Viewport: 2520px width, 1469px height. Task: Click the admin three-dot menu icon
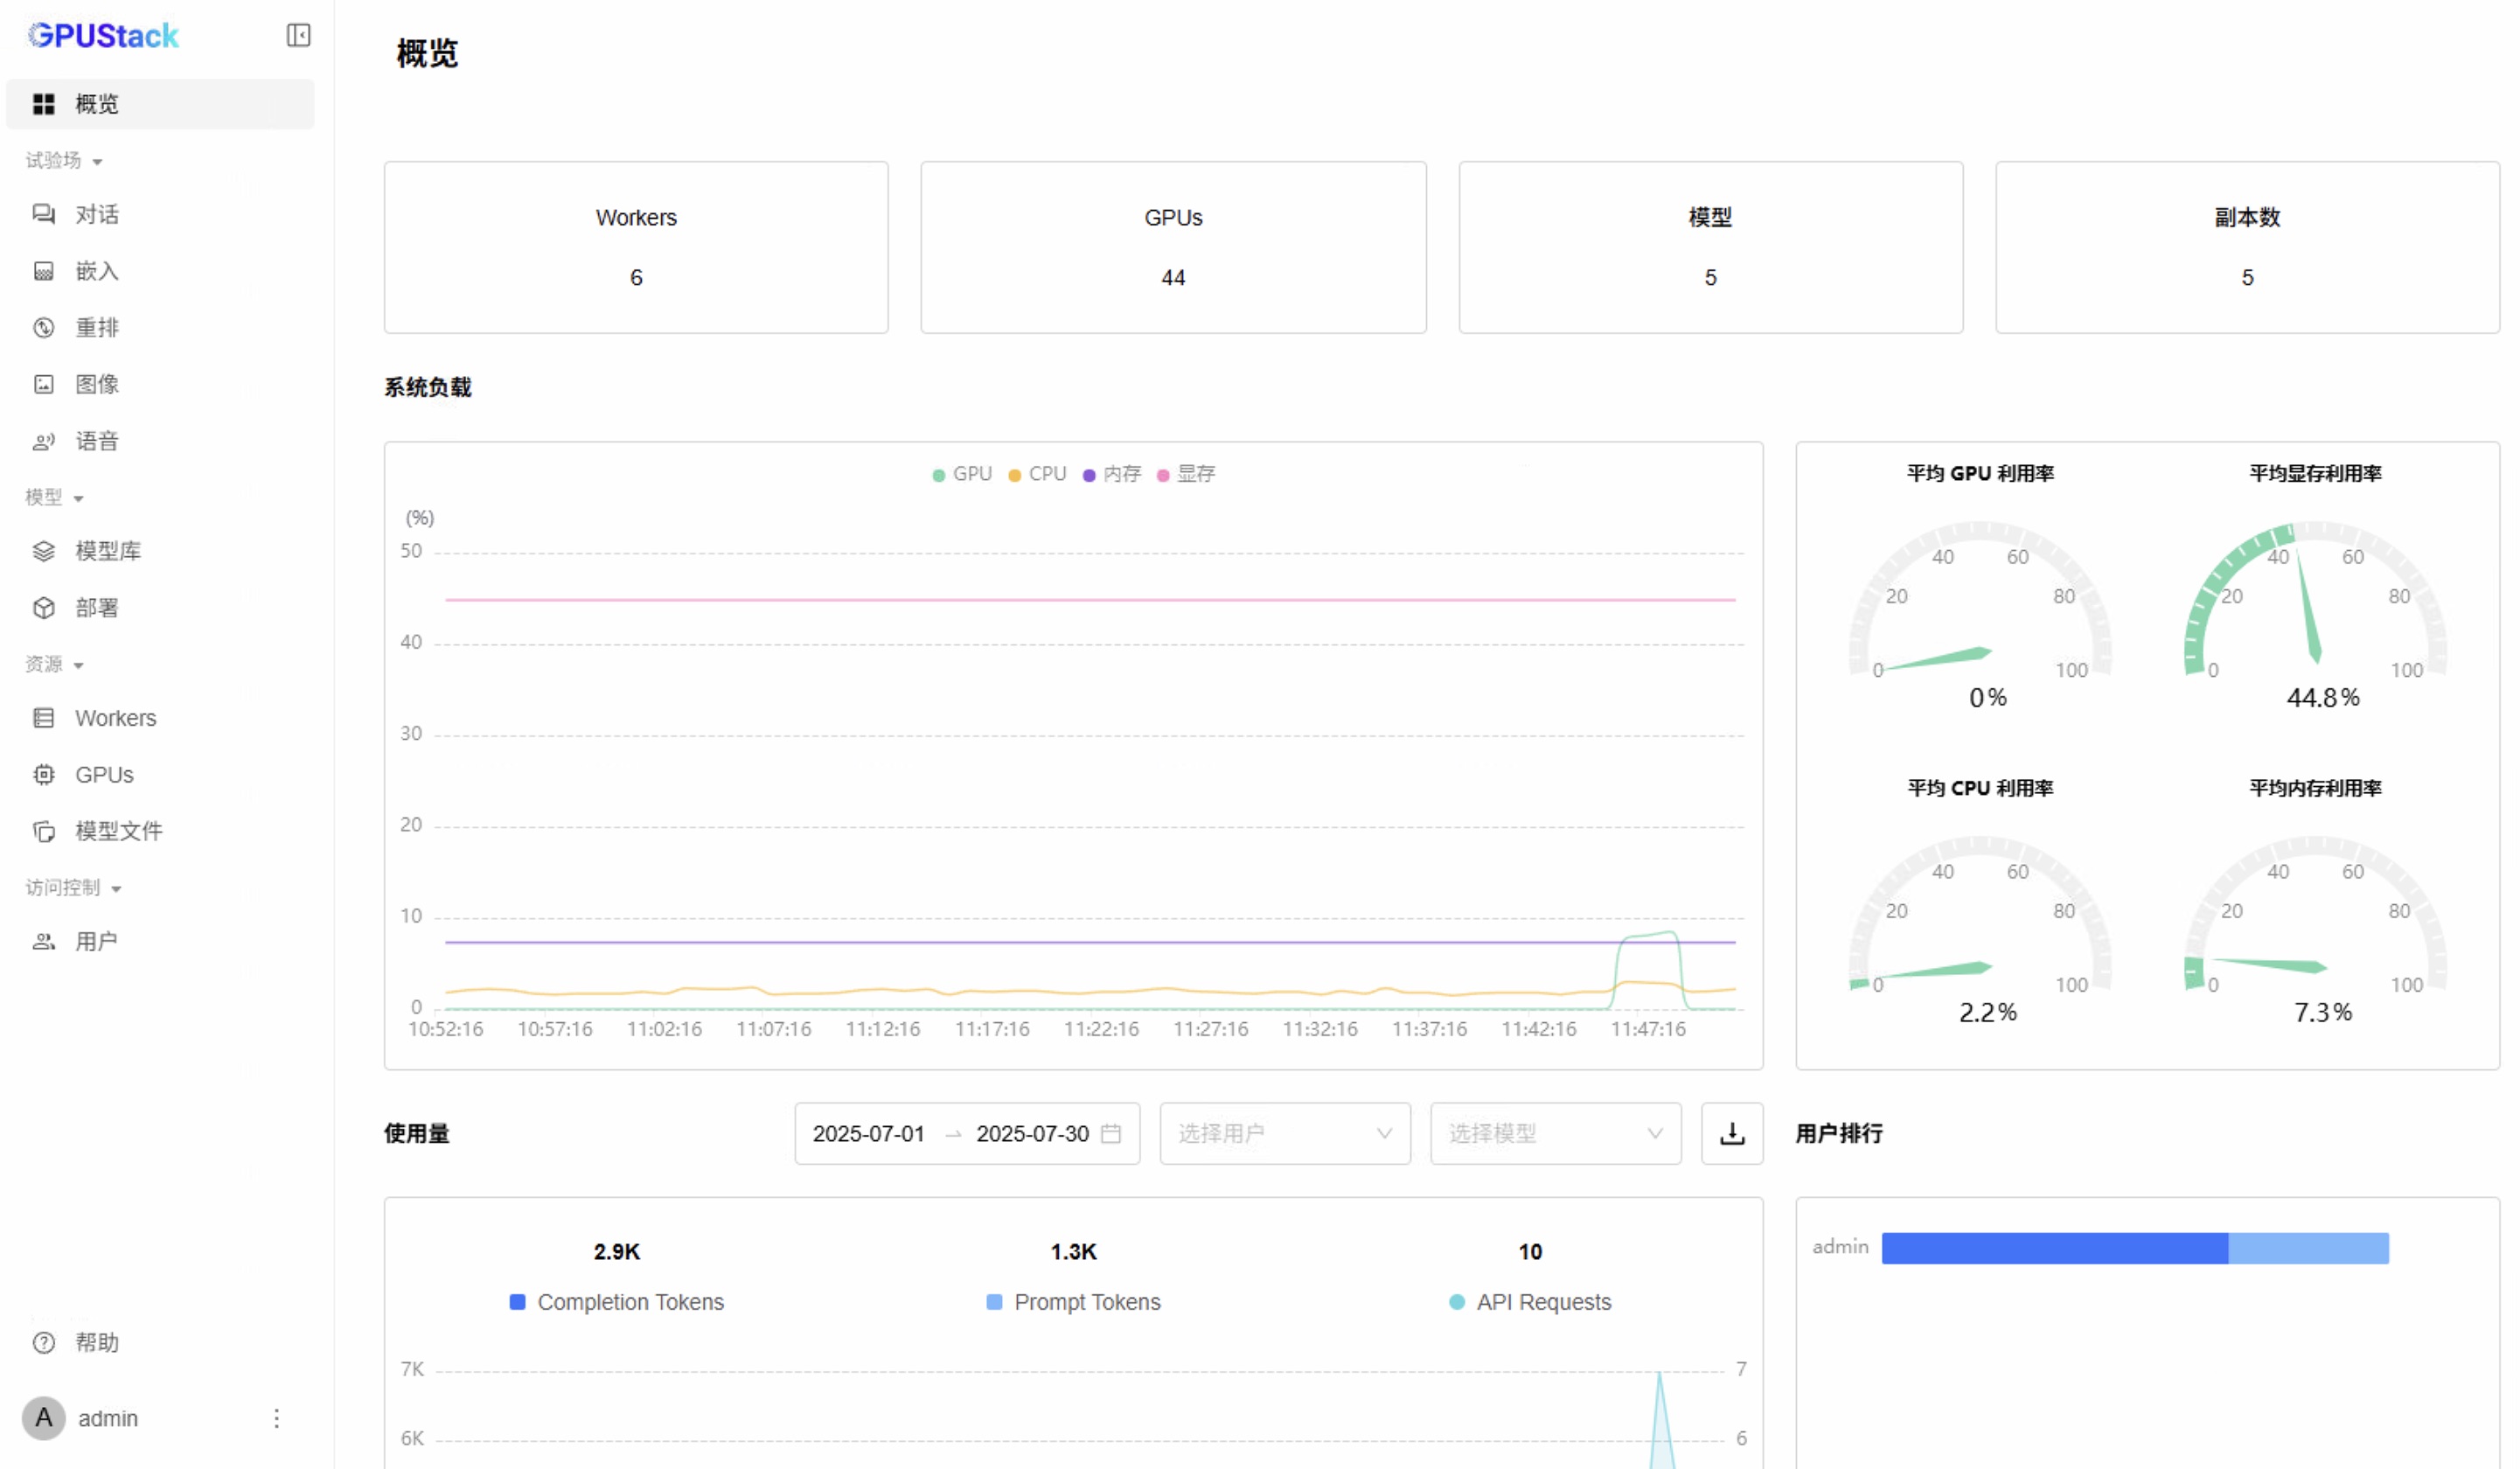click(x=276, y=1417)
